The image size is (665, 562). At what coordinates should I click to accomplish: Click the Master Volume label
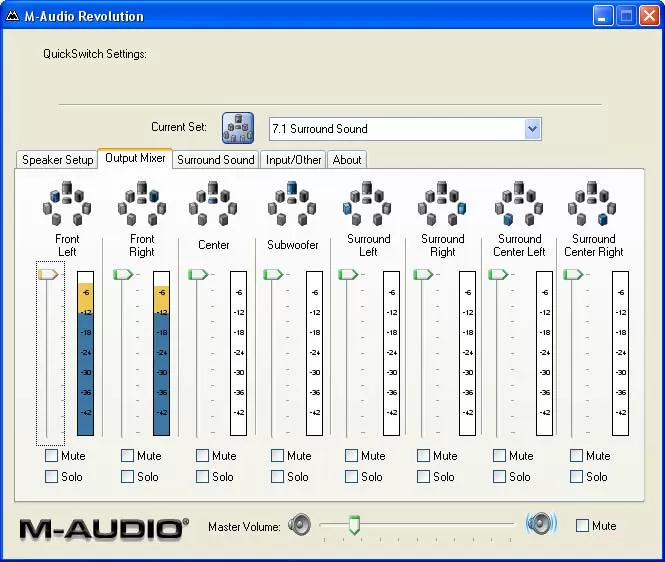[x=244, y=527]
